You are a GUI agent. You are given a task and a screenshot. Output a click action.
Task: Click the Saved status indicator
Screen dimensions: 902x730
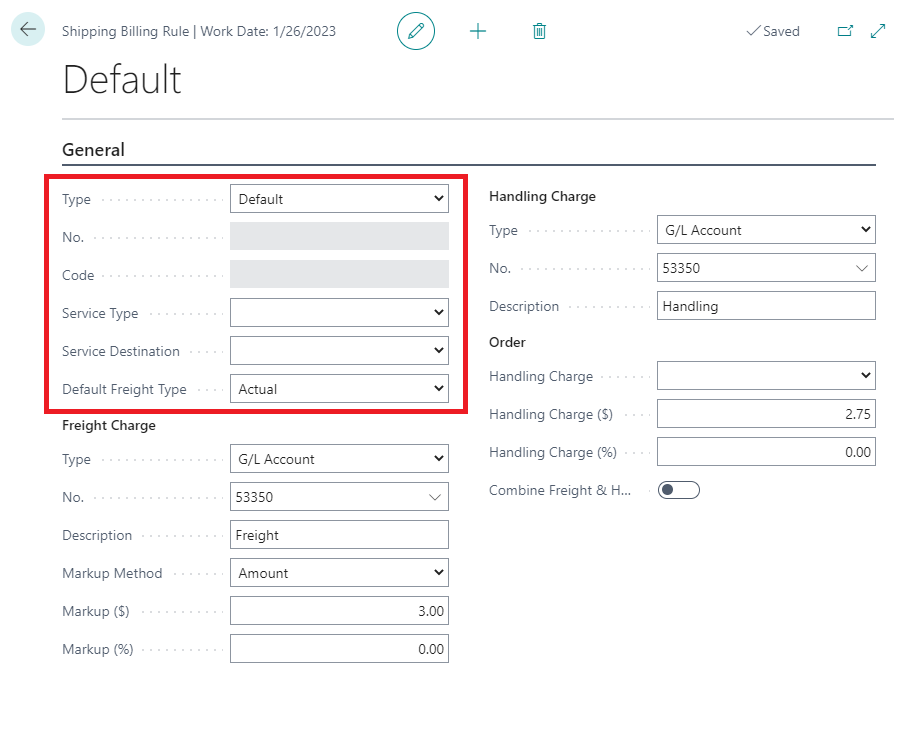coord(773,31)
